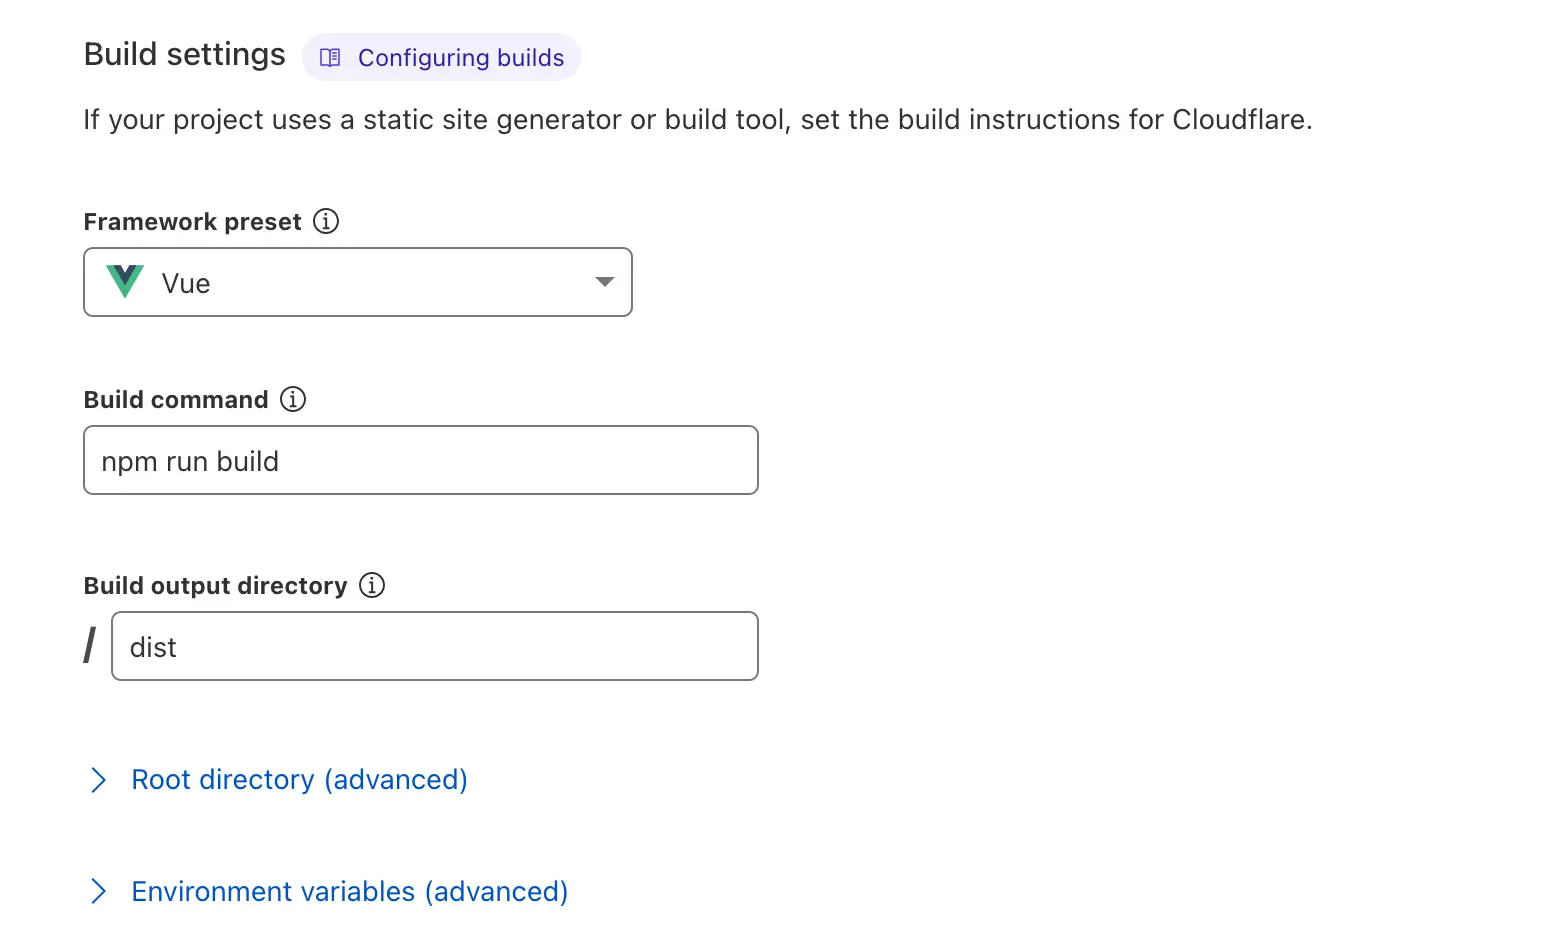The width and height of the screenshot is (1546, 952).
Task: Select the Vue framework preset combo box
Action: click(358, 282)
